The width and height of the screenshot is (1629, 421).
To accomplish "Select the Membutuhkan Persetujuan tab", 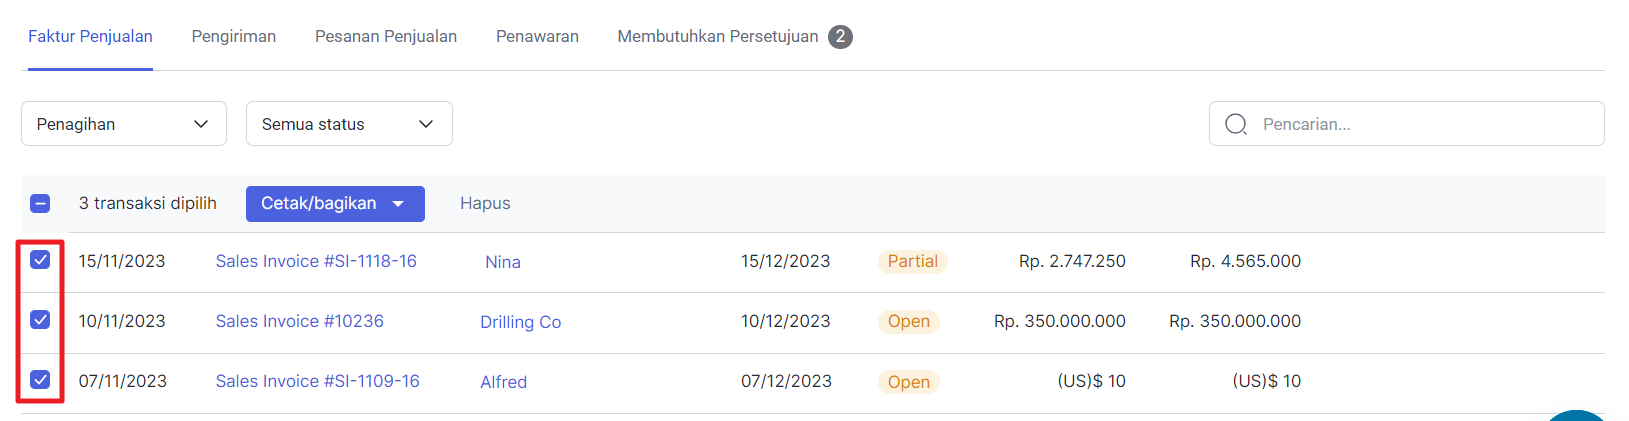I will [718, 36].
